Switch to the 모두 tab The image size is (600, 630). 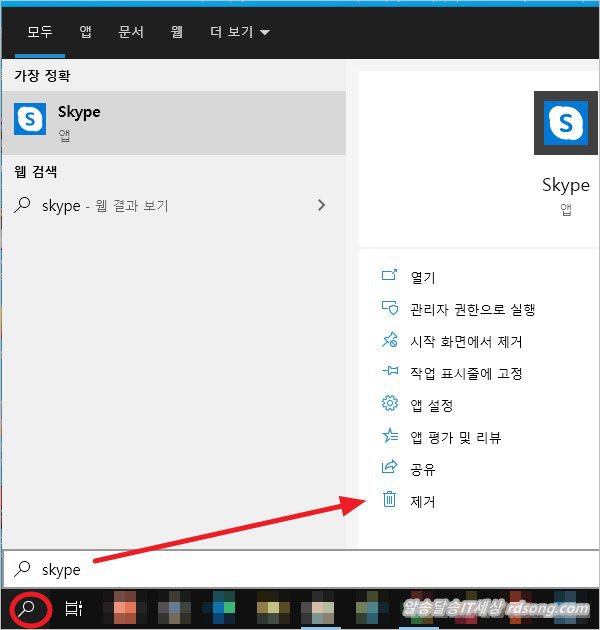(39, 32)
